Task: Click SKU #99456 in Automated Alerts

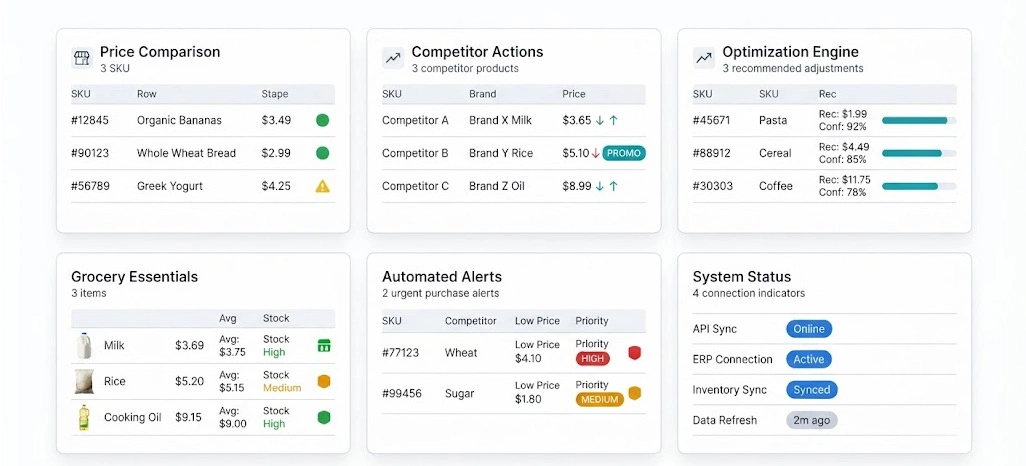Action: tap(402, 393)
